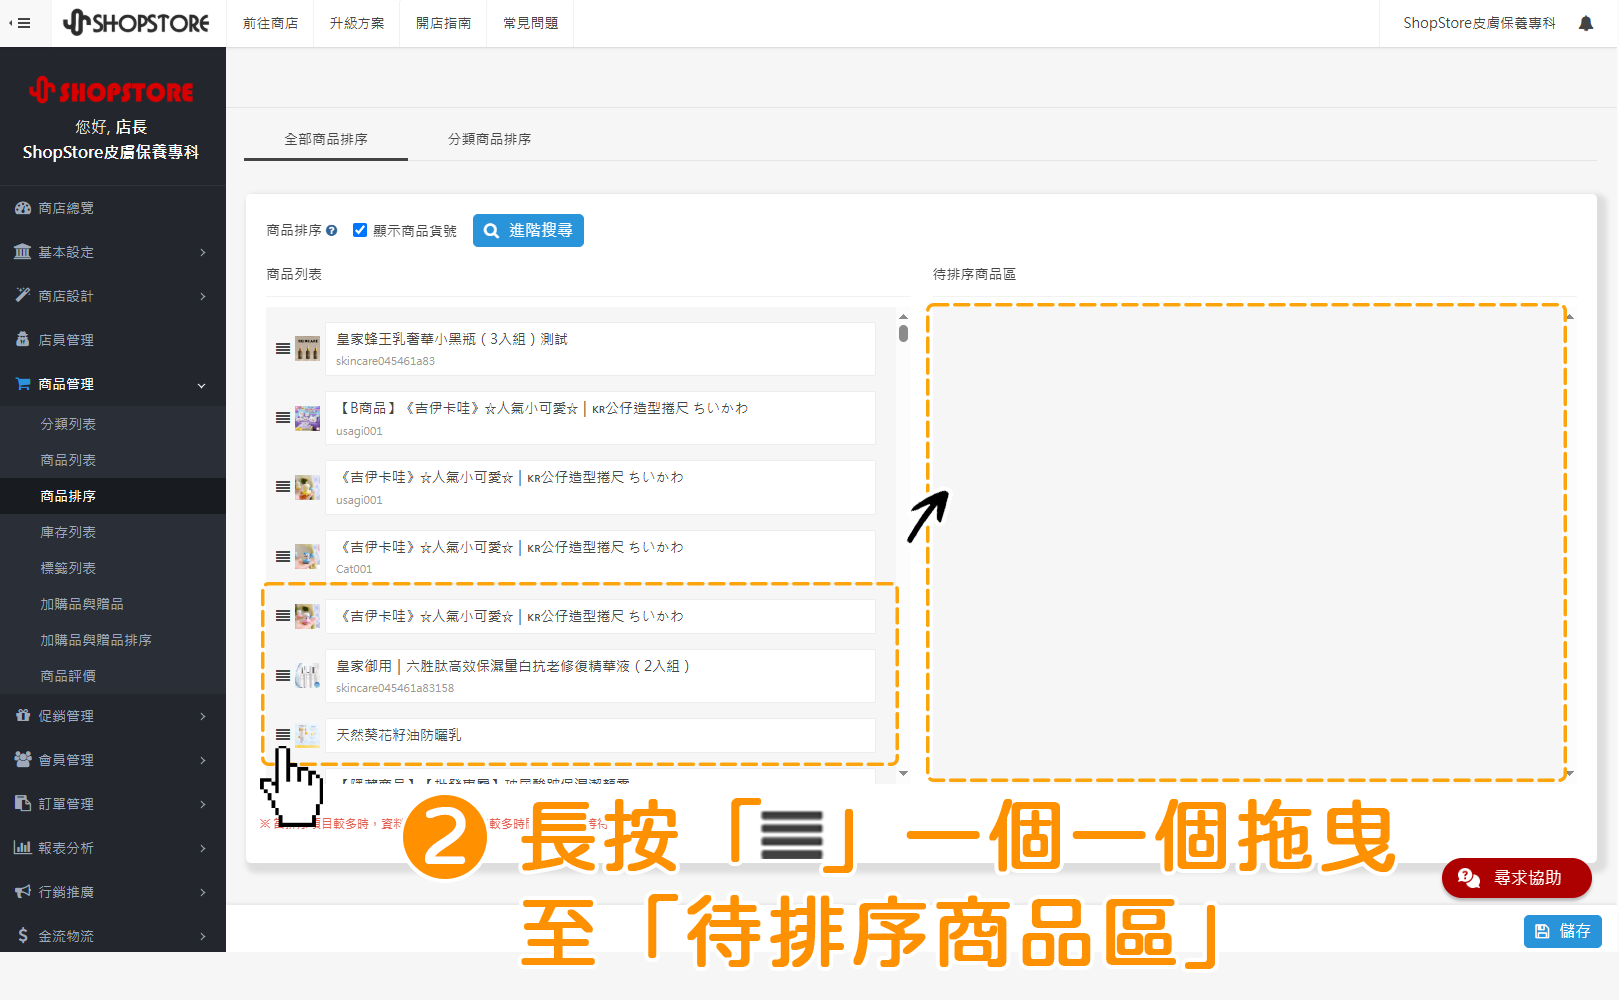This screenshot has width=1619, height=1000.
Task: Switch to the 全部商品排序 tab
Action: 326,139
